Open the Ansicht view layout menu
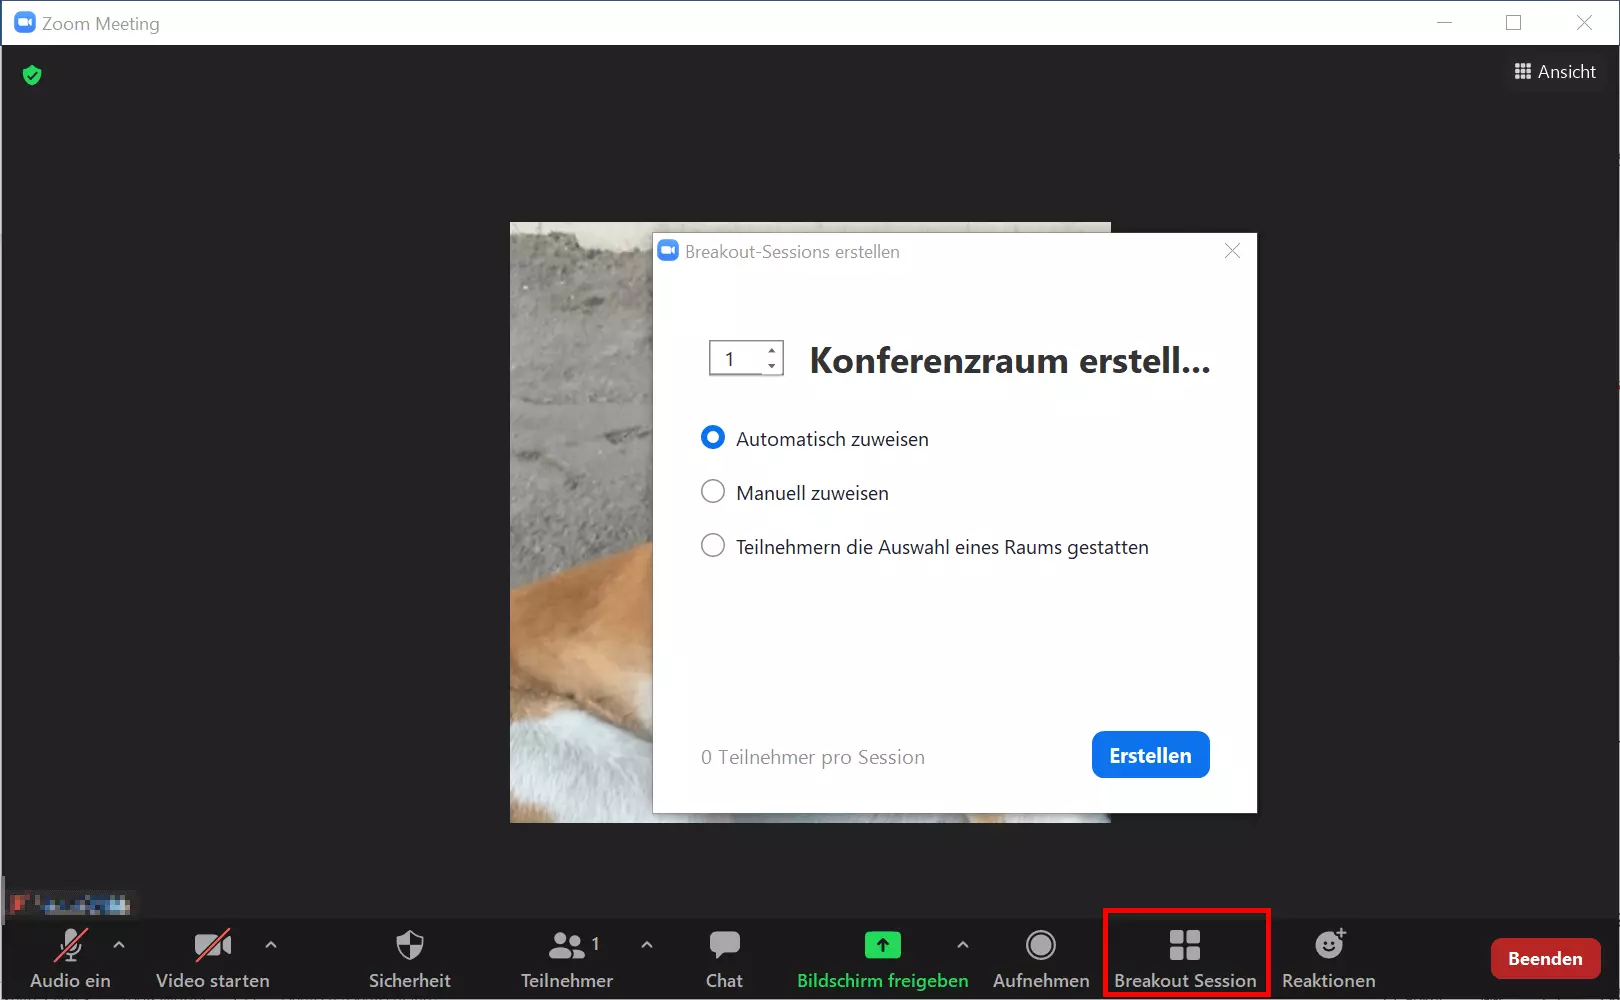Screen dimensions: 1620x1000 click(1555, 72)
